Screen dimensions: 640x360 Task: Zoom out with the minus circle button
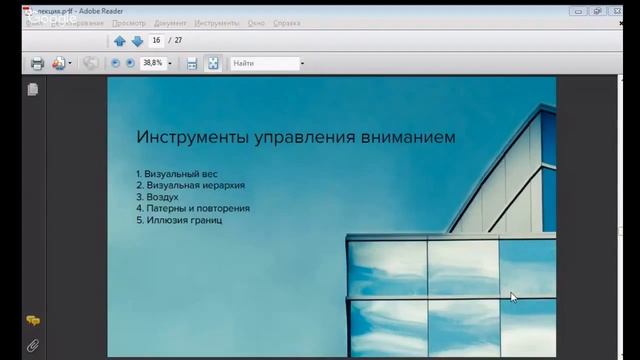click(x=116, y=63)
